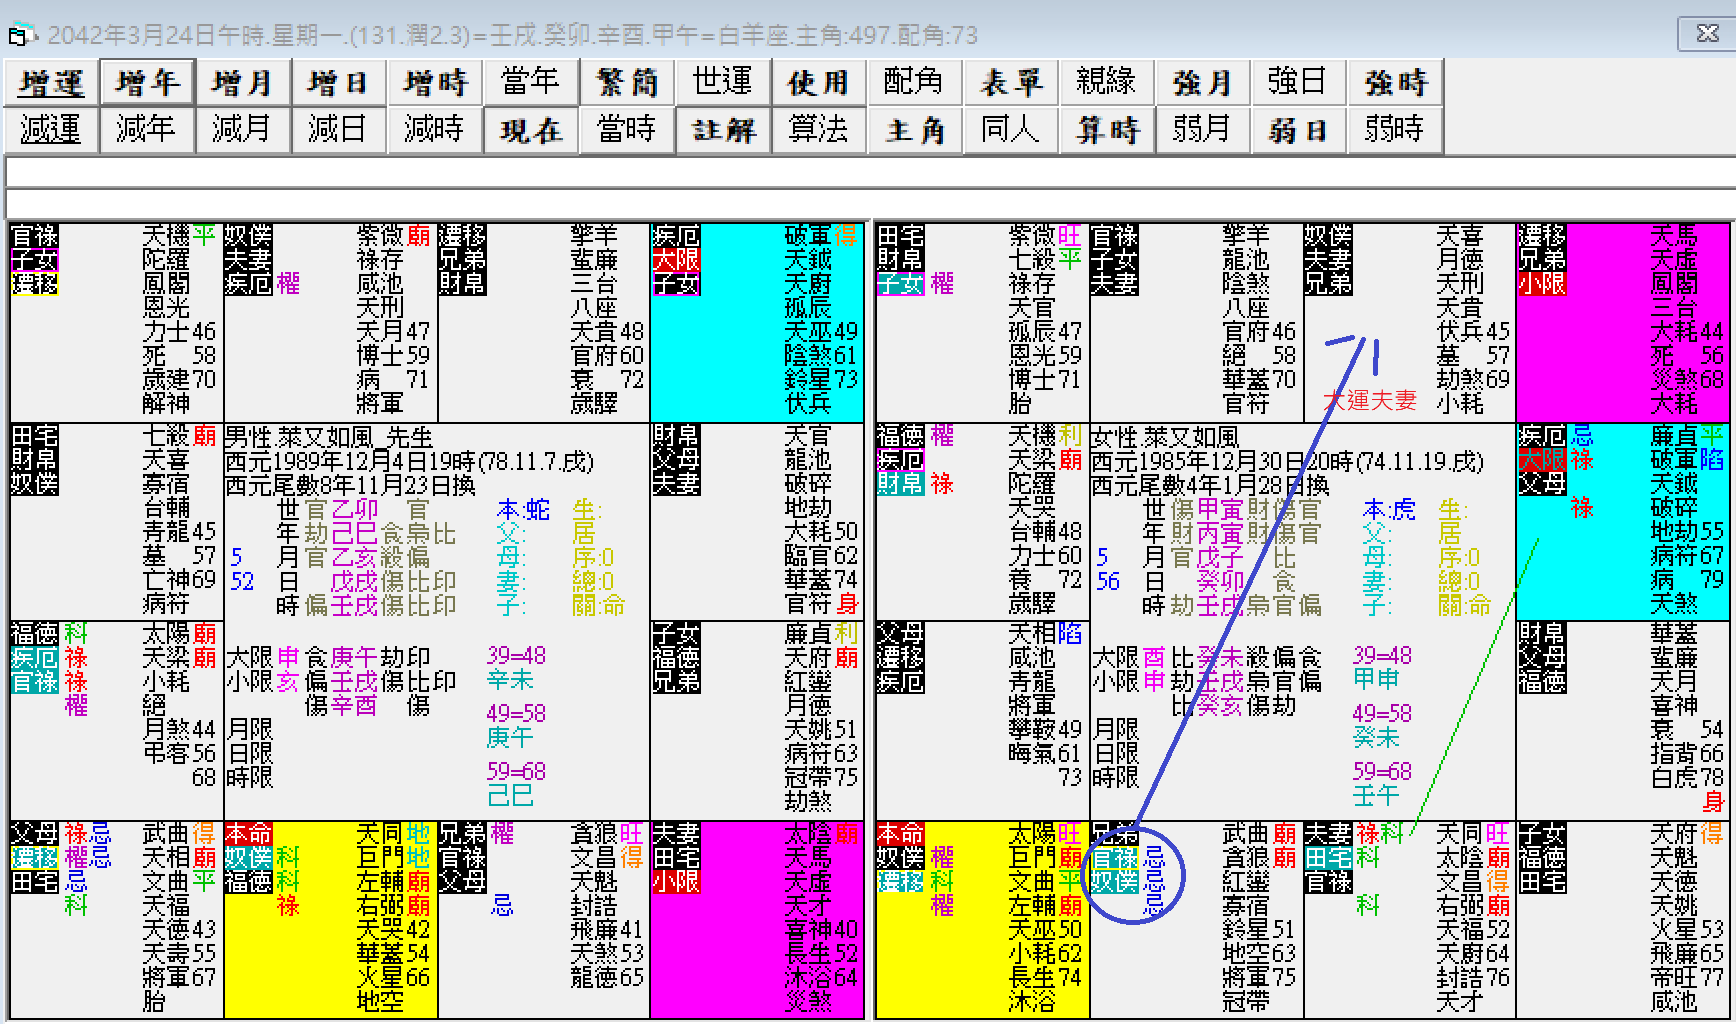Click the 增年 toolbar button
This screenshot has width=1736, height=1024.
(x=147, y=82)
